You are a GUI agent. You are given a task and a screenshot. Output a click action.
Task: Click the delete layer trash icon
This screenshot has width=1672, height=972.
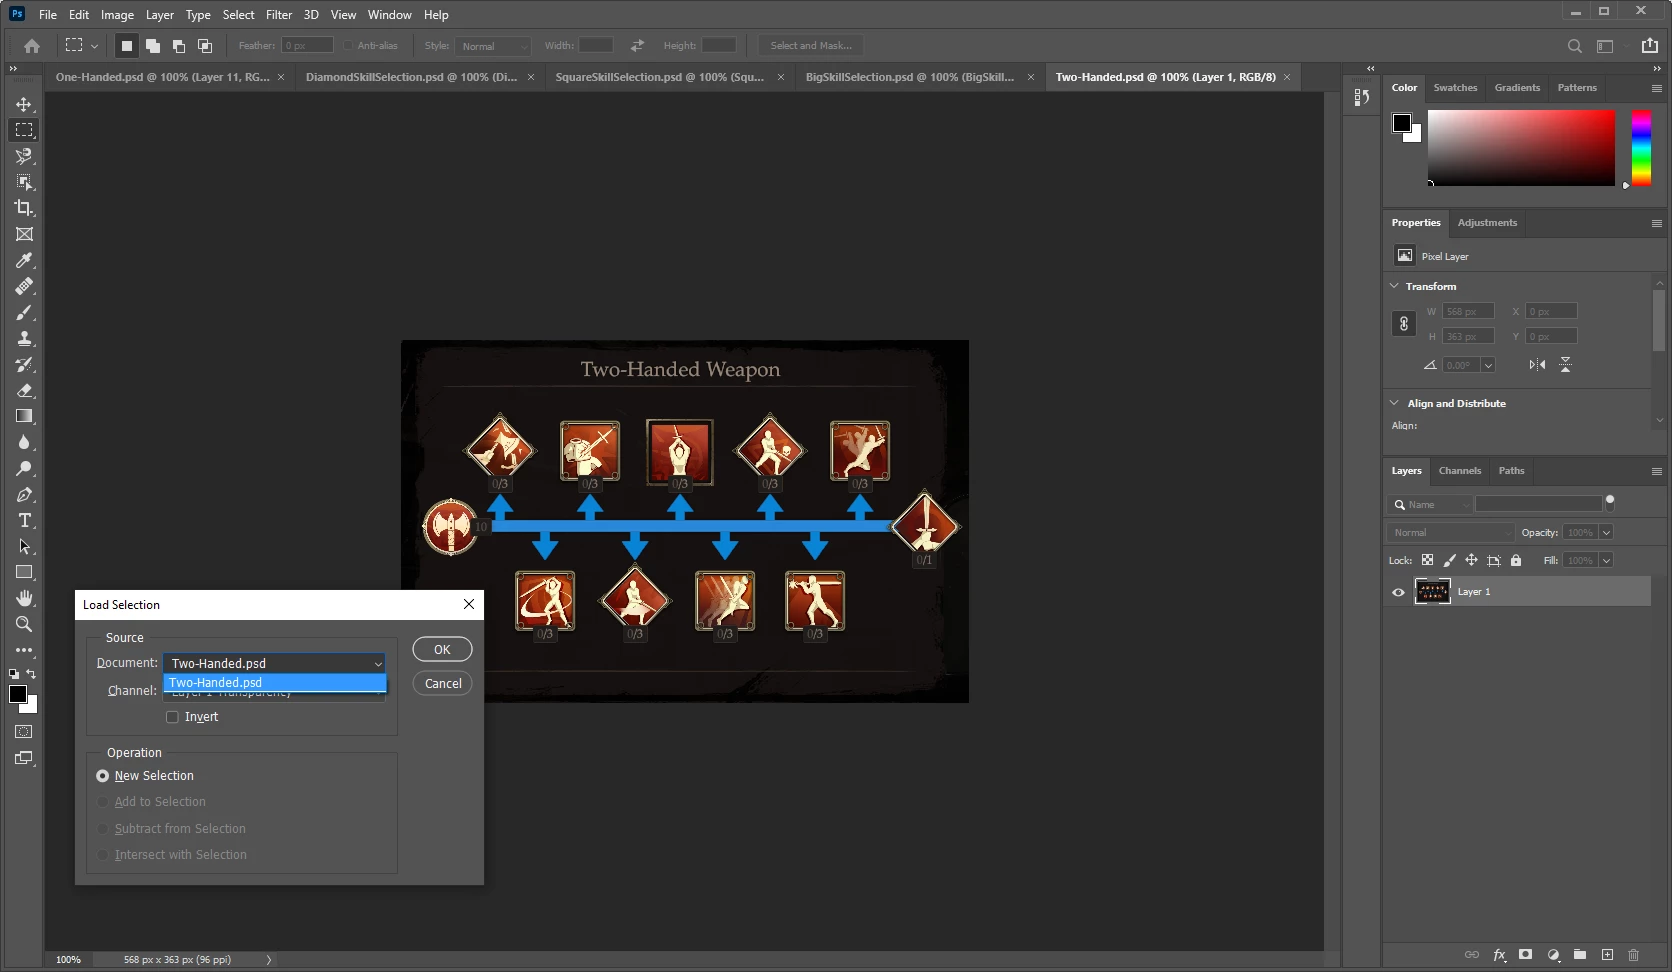[1634, 955]
